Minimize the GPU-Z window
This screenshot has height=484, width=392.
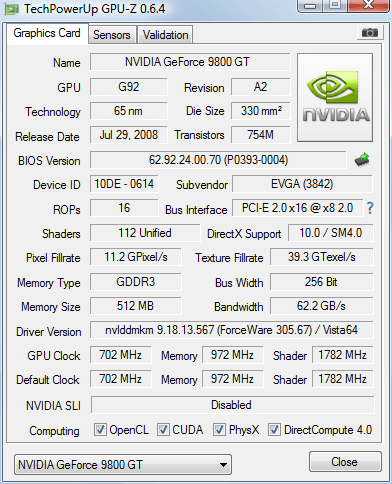(x=310, y=6)
